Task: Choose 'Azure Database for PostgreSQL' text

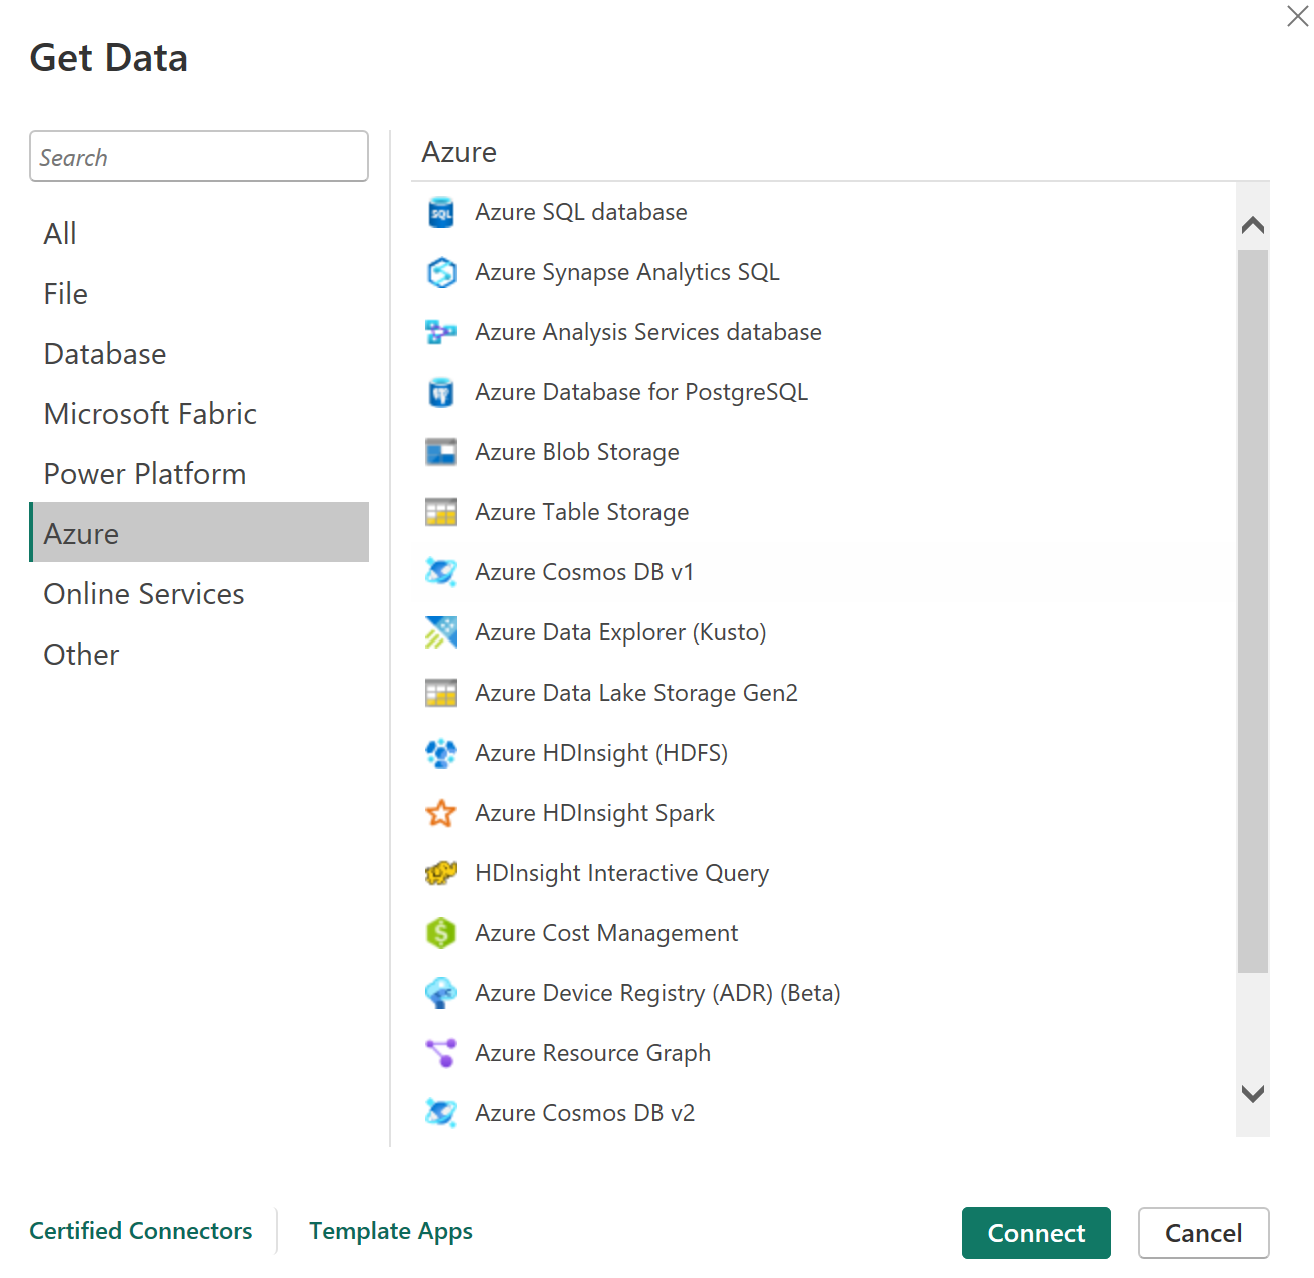Action: (x=641, y=392)
